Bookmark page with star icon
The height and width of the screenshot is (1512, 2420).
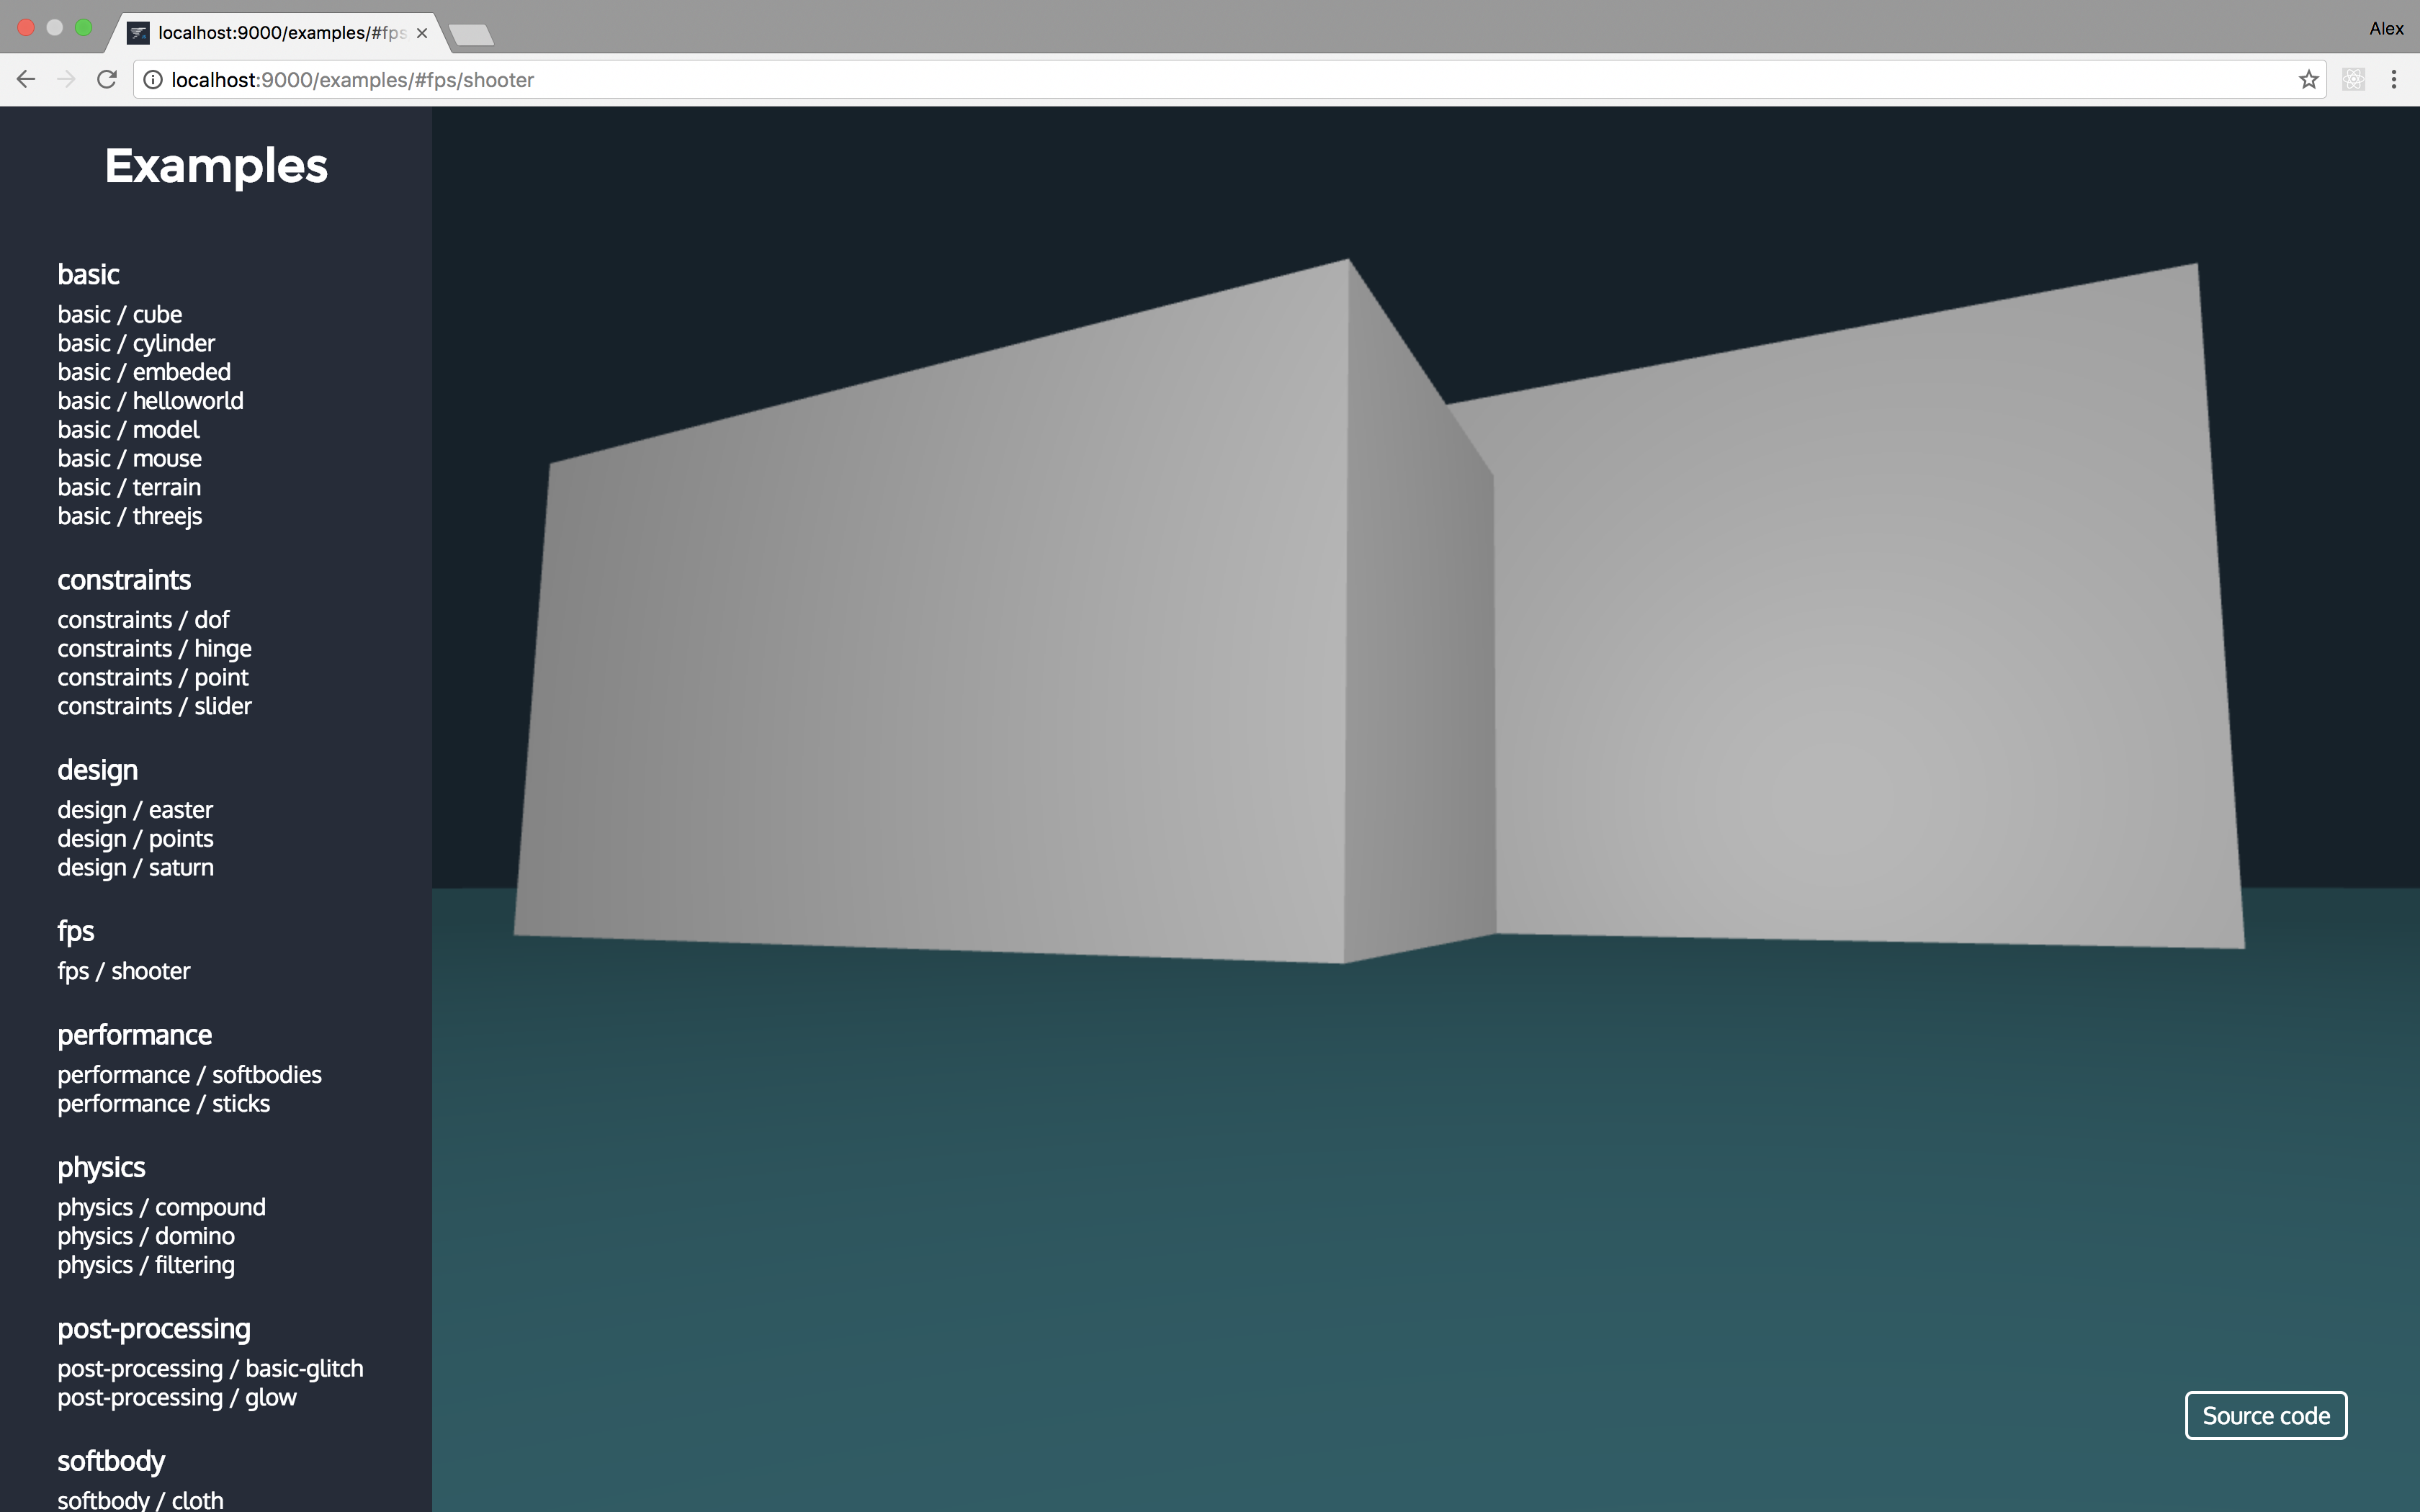coord(2308,79)
